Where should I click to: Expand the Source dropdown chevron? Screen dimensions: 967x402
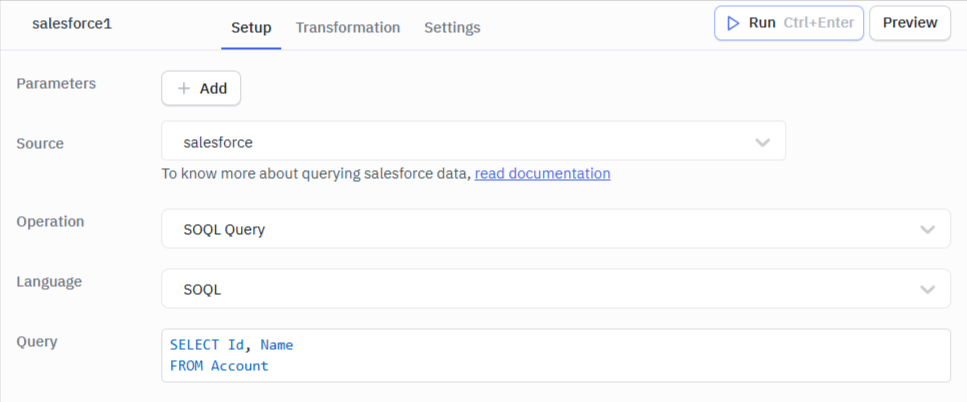[x=763, y=142]
